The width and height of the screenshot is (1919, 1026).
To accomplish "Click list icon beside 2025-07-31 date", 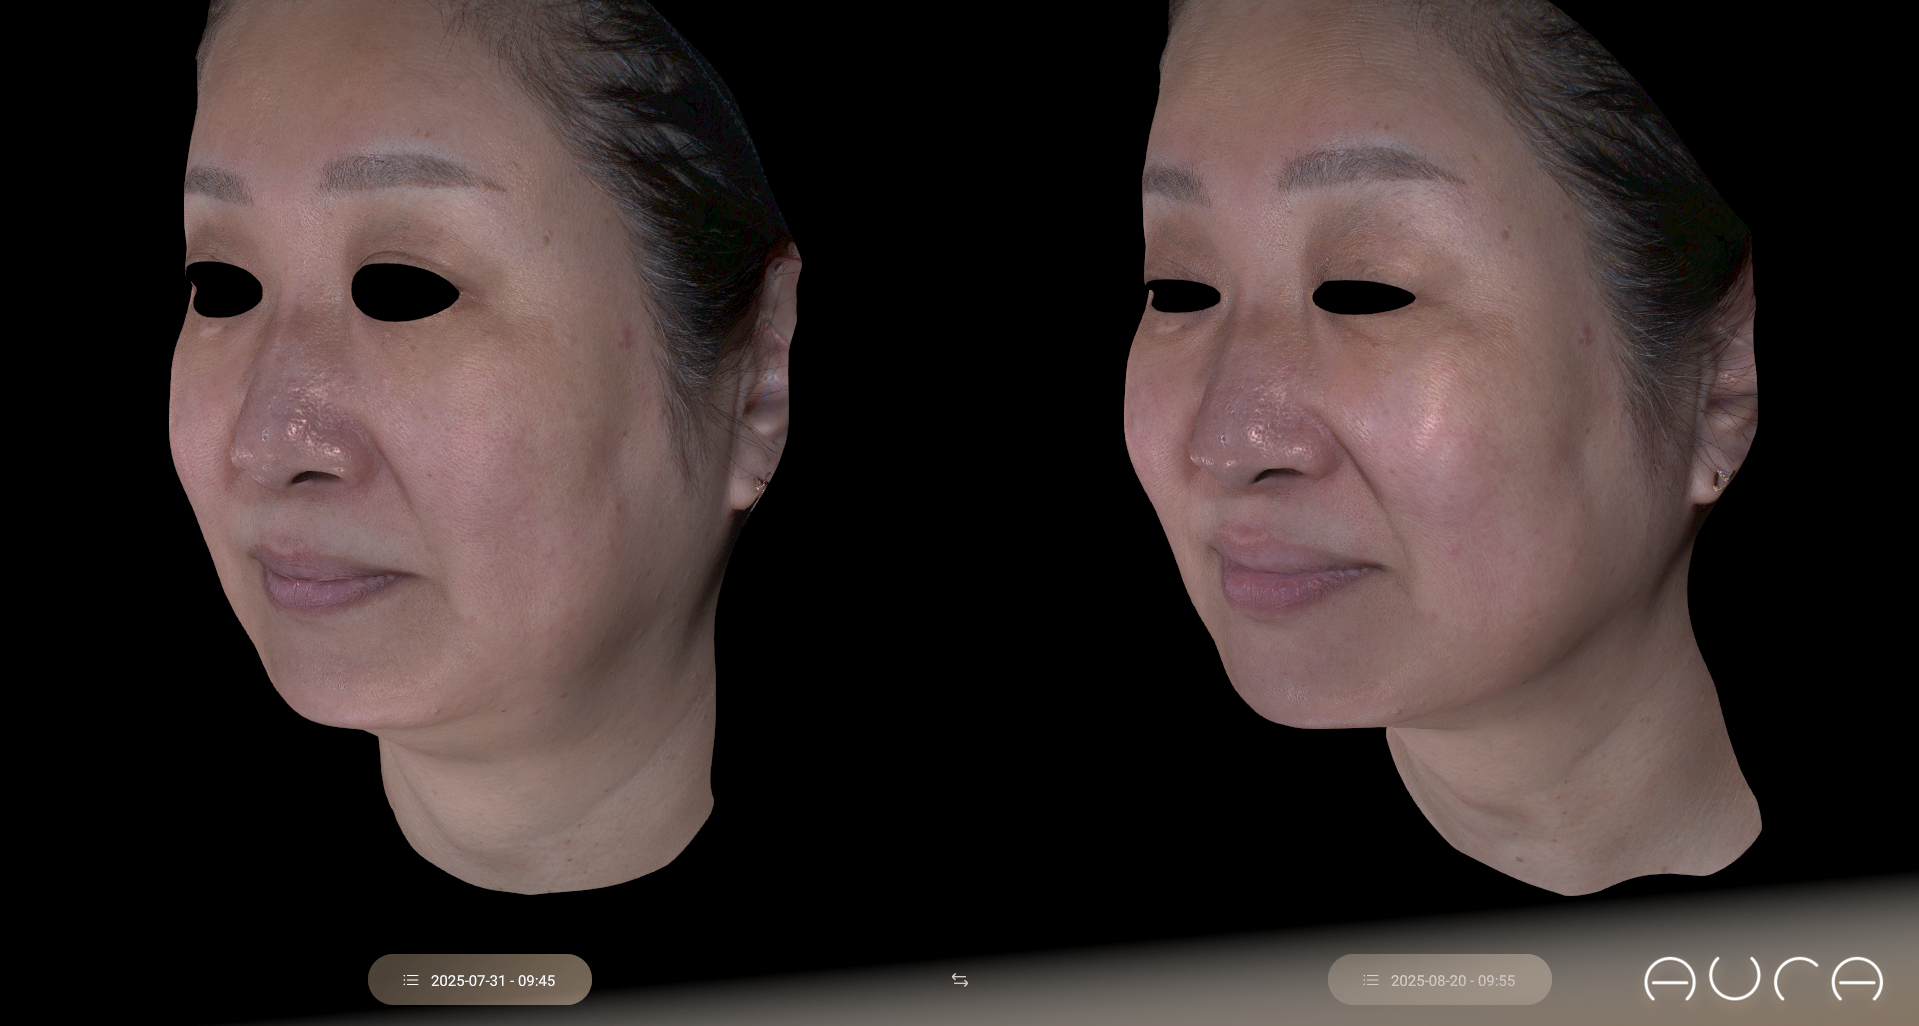I will (x=411, y=980).
